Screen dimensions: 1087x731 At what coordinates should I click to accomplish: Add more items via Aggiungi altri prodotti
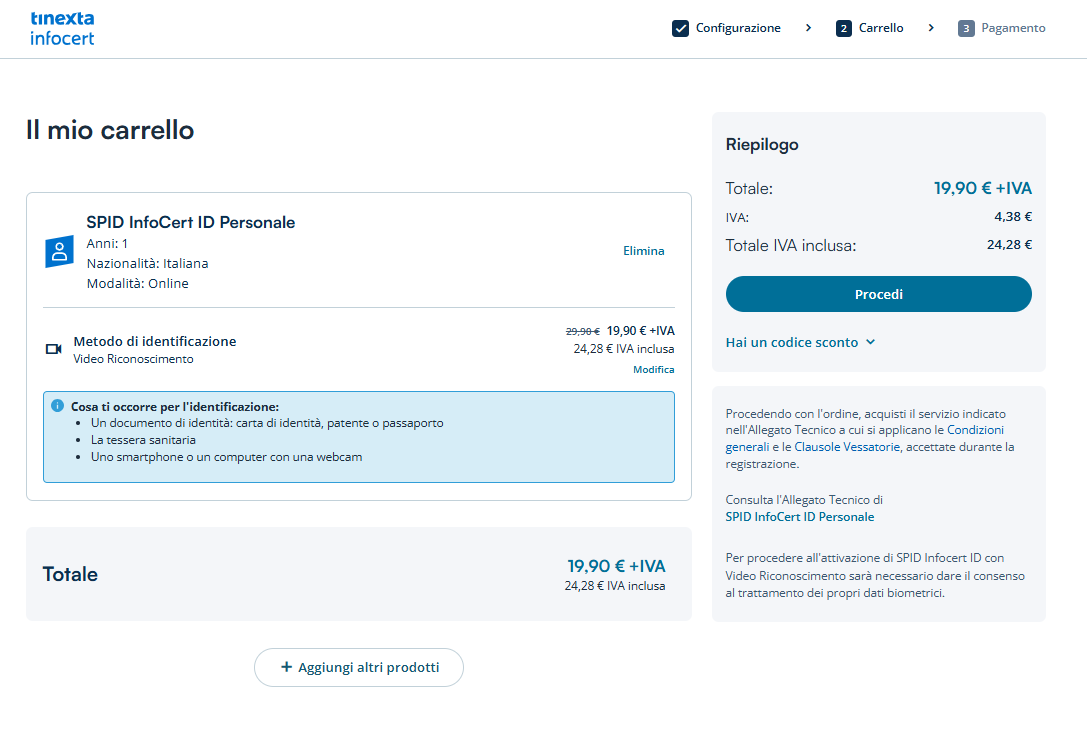pos(359,667)
